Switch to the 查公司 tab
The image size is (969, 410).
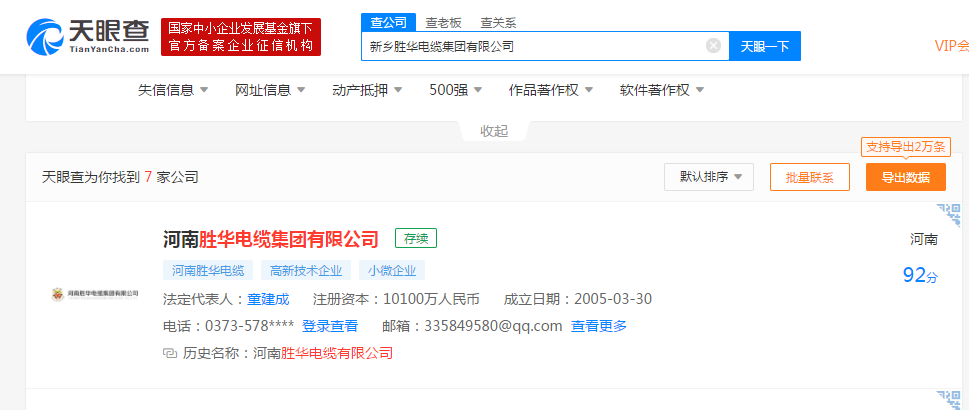pos(389,23)
